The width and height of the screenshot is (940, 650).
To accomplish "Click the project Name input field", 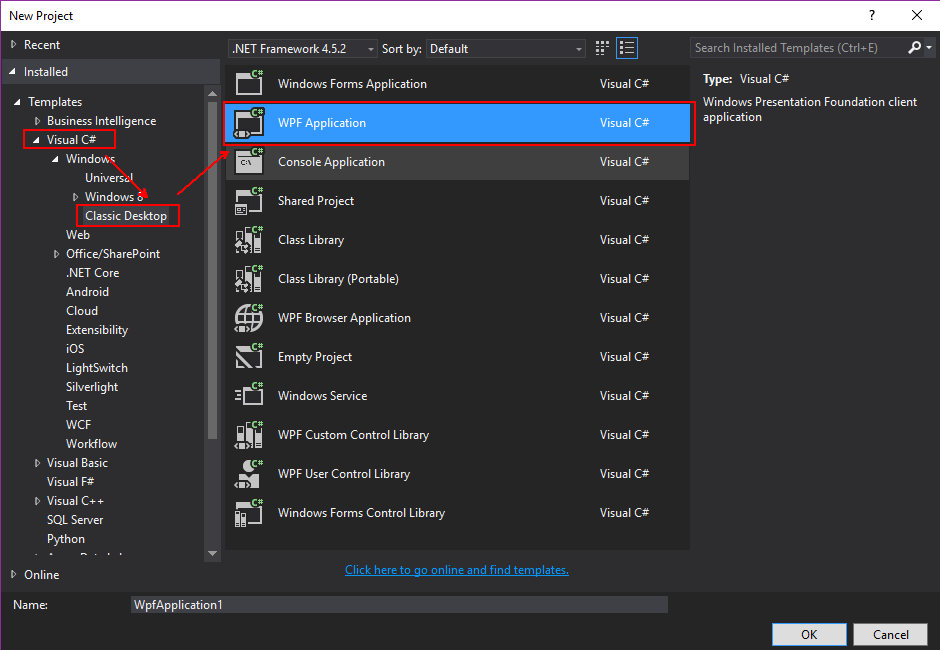I will click(x=399, y=605).
